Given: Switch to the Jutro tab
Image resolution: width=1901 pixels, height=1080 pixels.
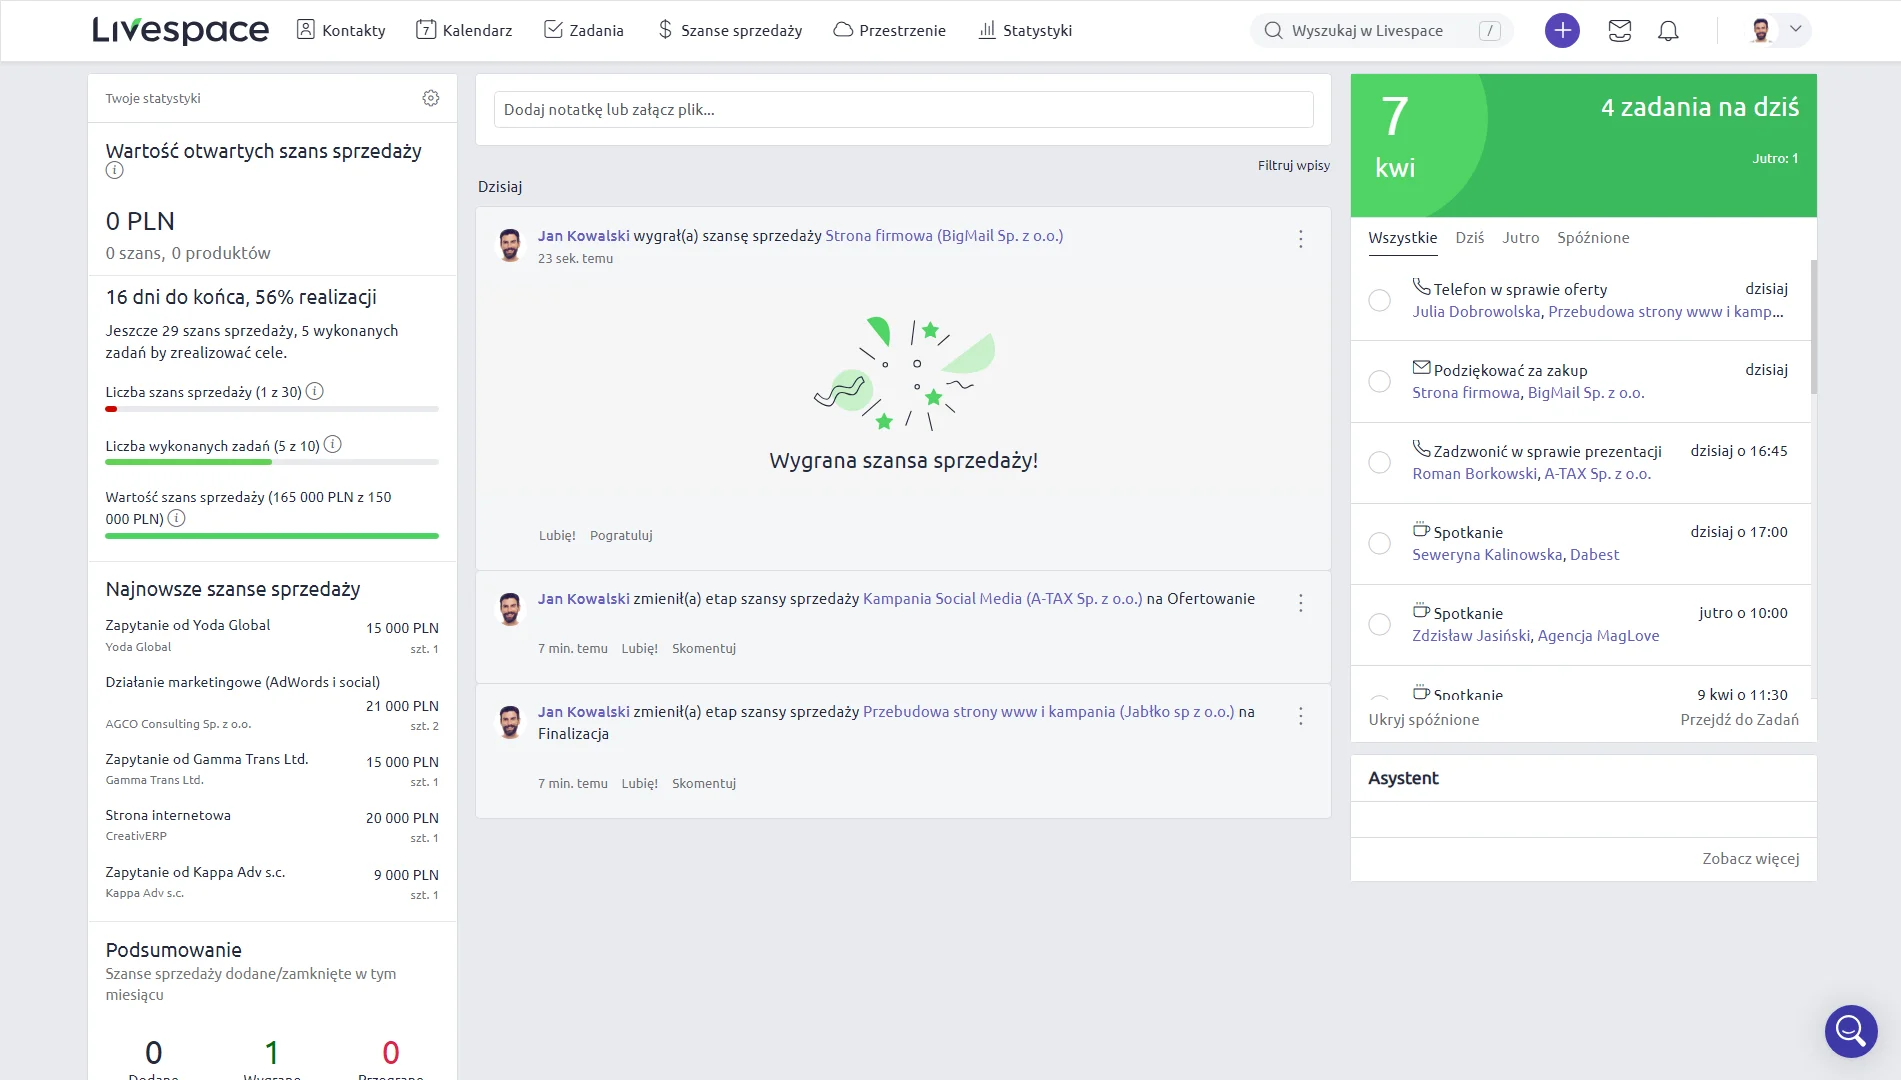Looking at the screenshot, I should coord(1520,238).
